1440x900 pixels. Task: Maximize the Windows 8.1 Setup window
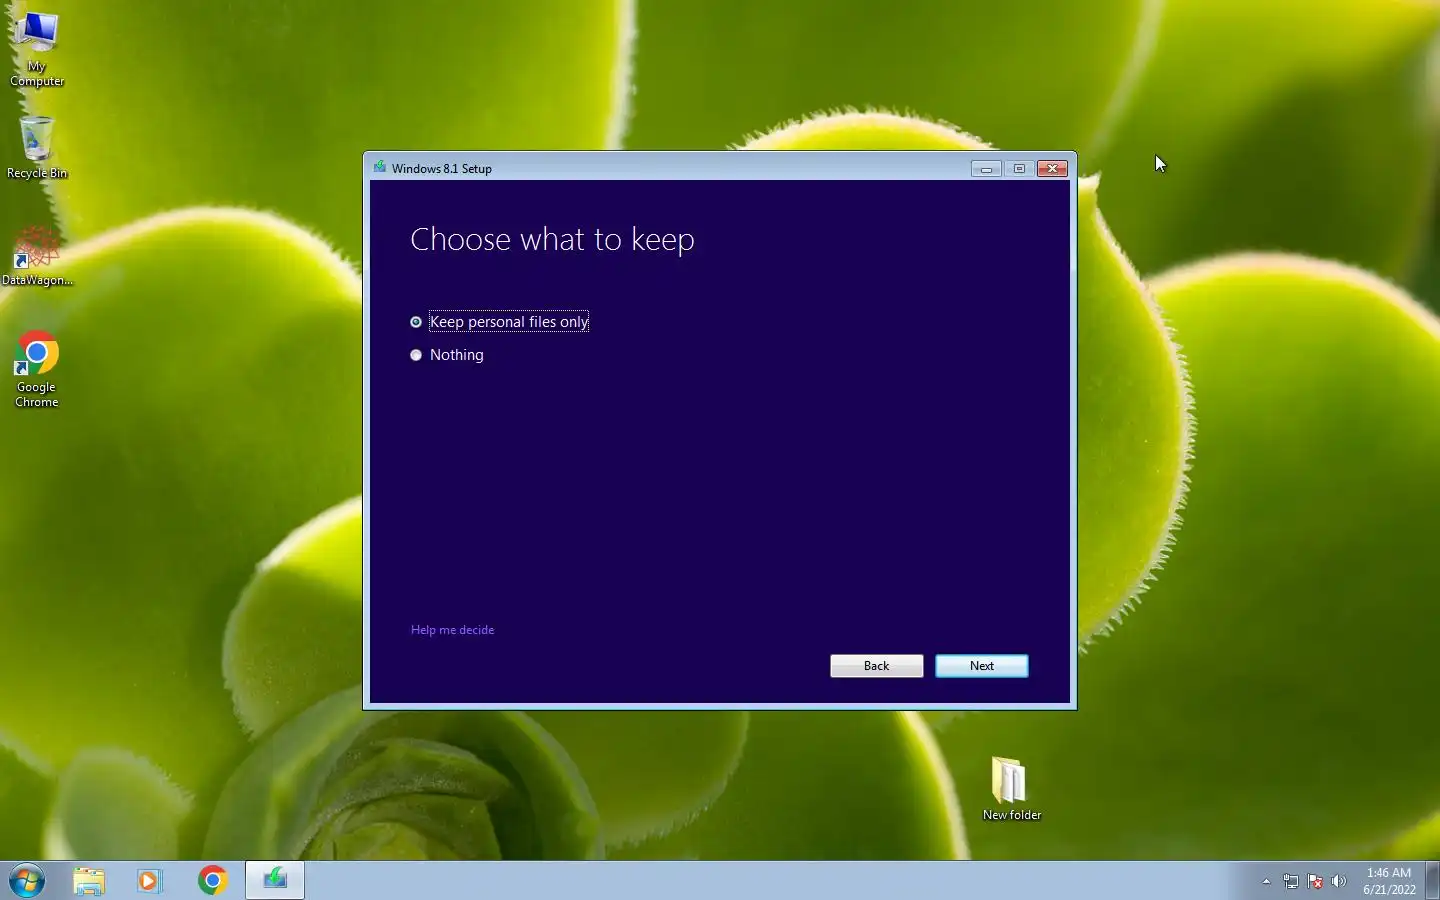click(x=1019, y=169)
